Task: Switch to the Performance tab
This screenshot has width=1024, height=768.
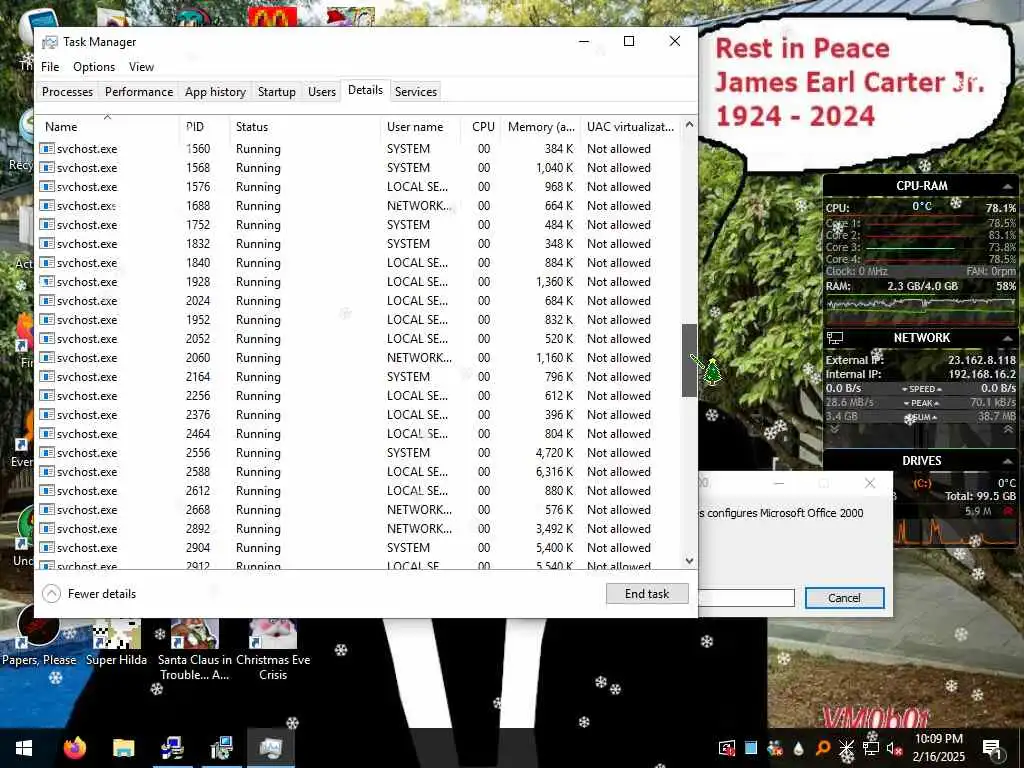Action: point(139,91)
